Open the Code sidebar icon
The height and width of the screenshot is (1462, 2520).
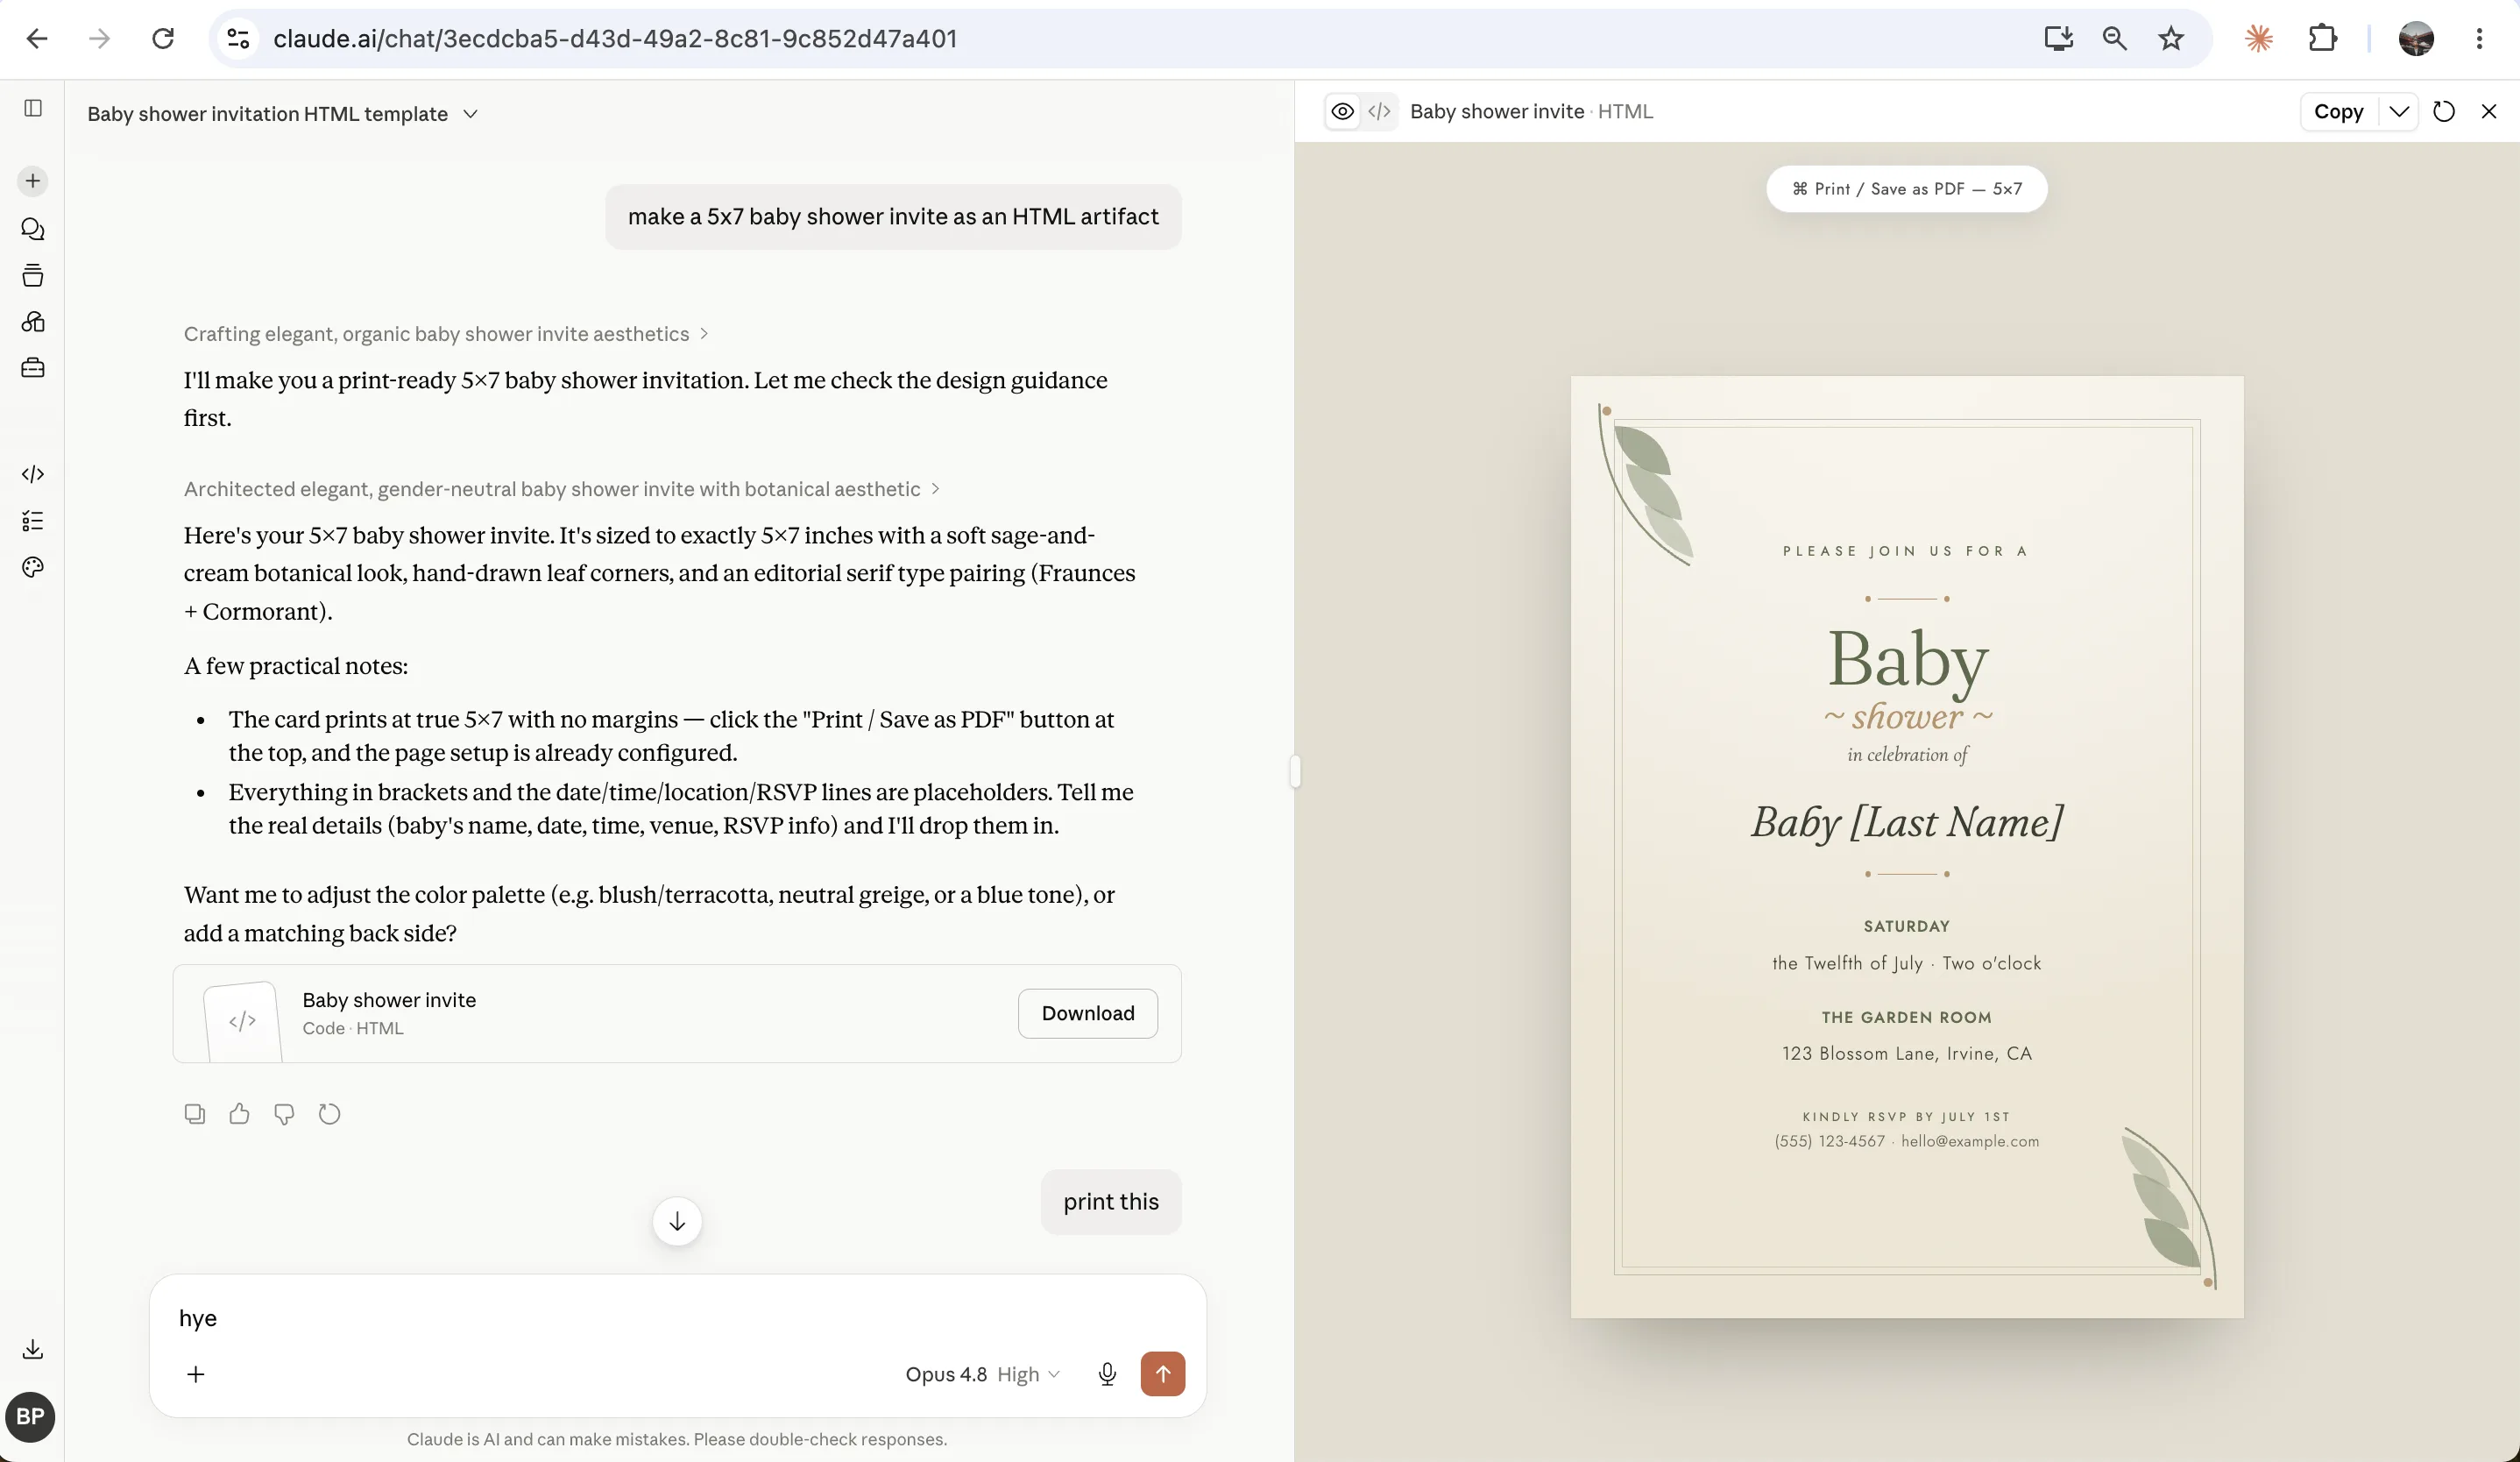(33, 474)
